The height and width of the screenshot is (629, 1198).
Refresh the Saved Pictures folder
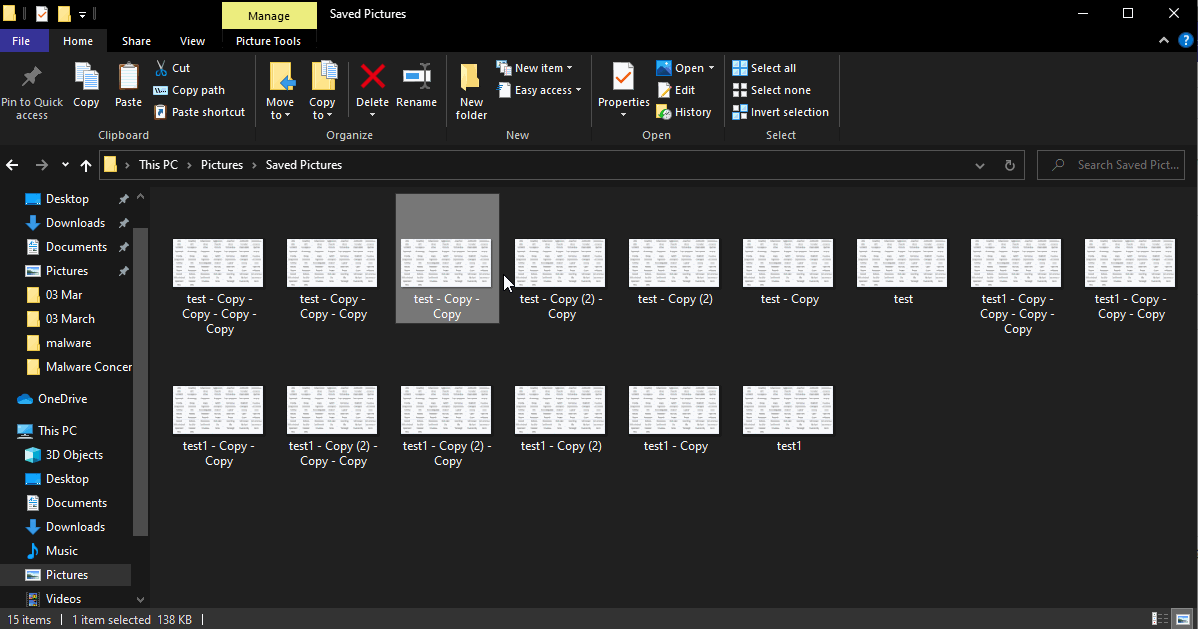tap(1009, 165)
